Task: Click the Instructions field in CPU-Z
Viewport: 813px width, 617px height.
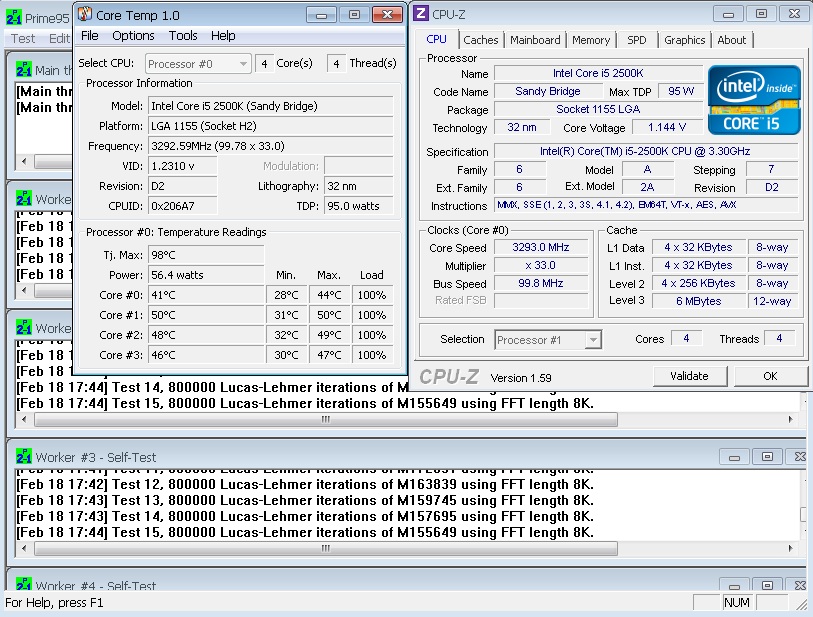Action: pos(645,205)
